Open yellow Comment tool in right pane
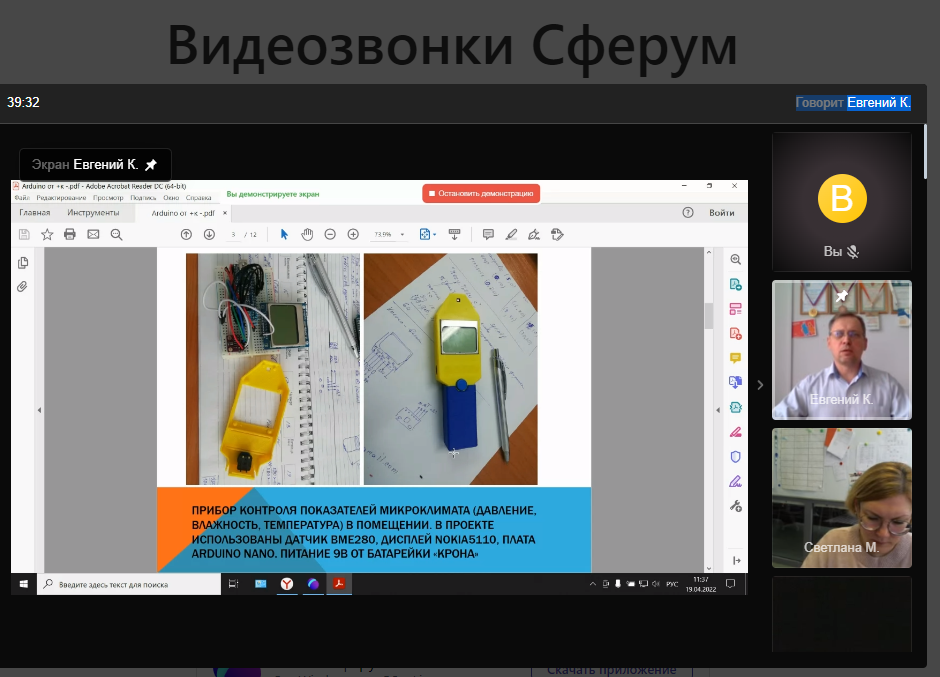The width and height of the screenshot is (940, 677). click(736, 358)
